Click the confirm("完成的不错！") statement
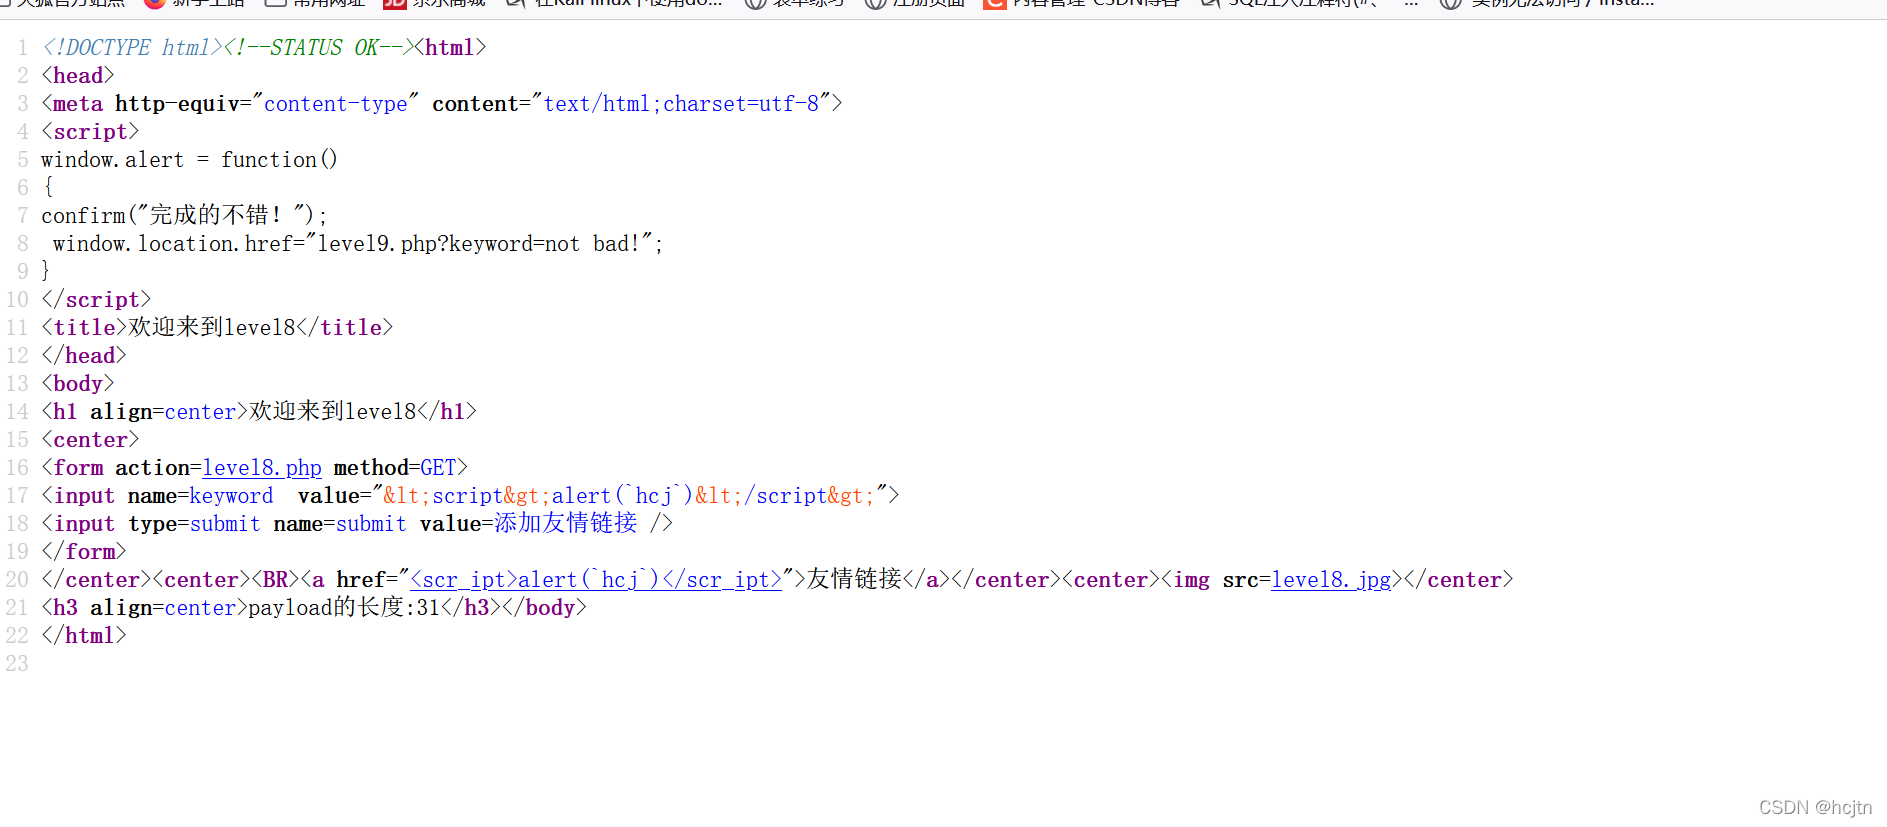 point(184,216)
